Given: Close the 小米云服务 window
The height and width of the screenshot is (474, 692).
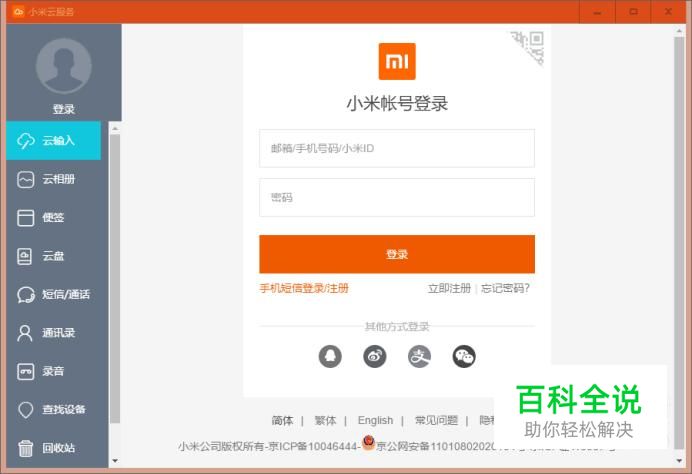Looking at the screenshot, I should click(669, 12).
